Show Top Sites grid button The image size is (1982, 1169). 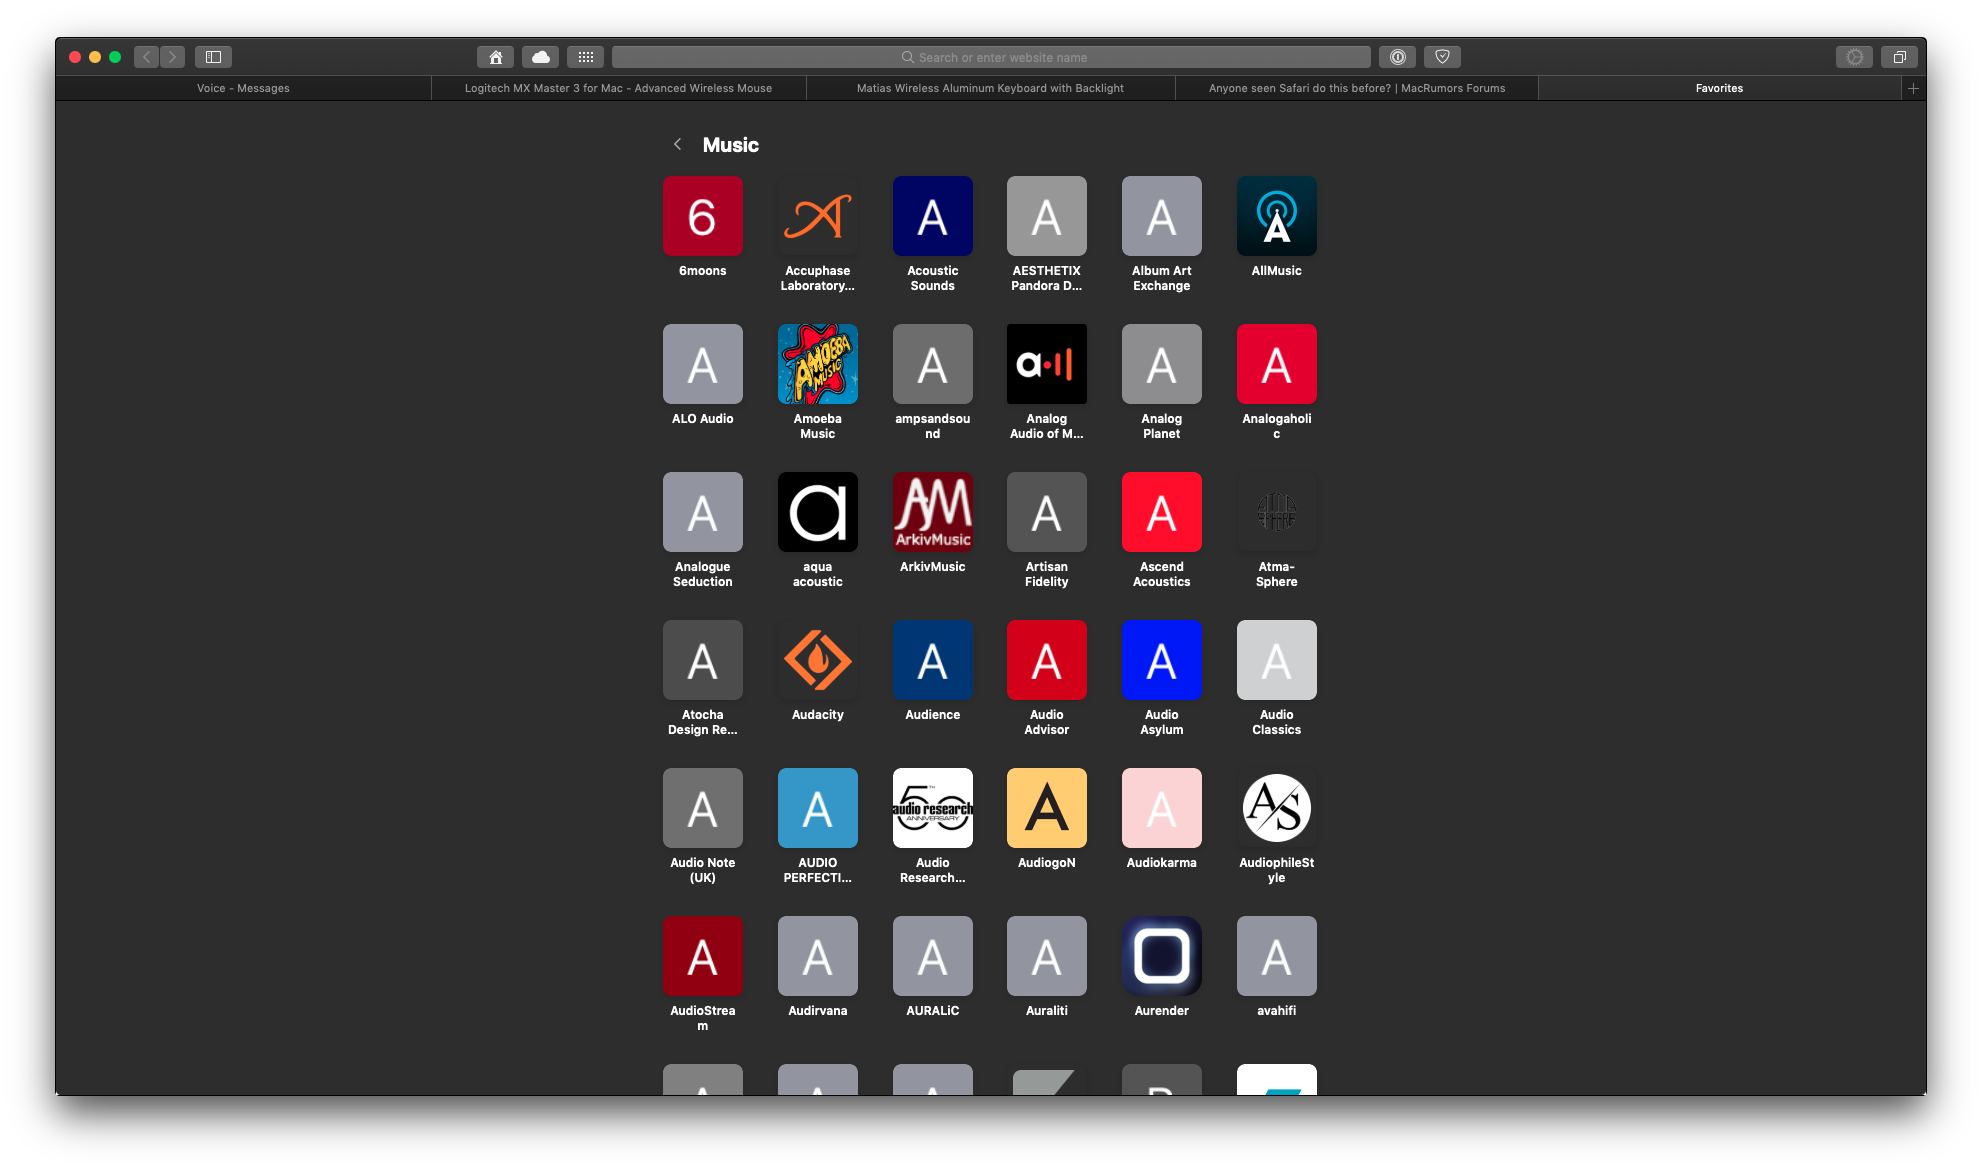[x=586, y=57]
